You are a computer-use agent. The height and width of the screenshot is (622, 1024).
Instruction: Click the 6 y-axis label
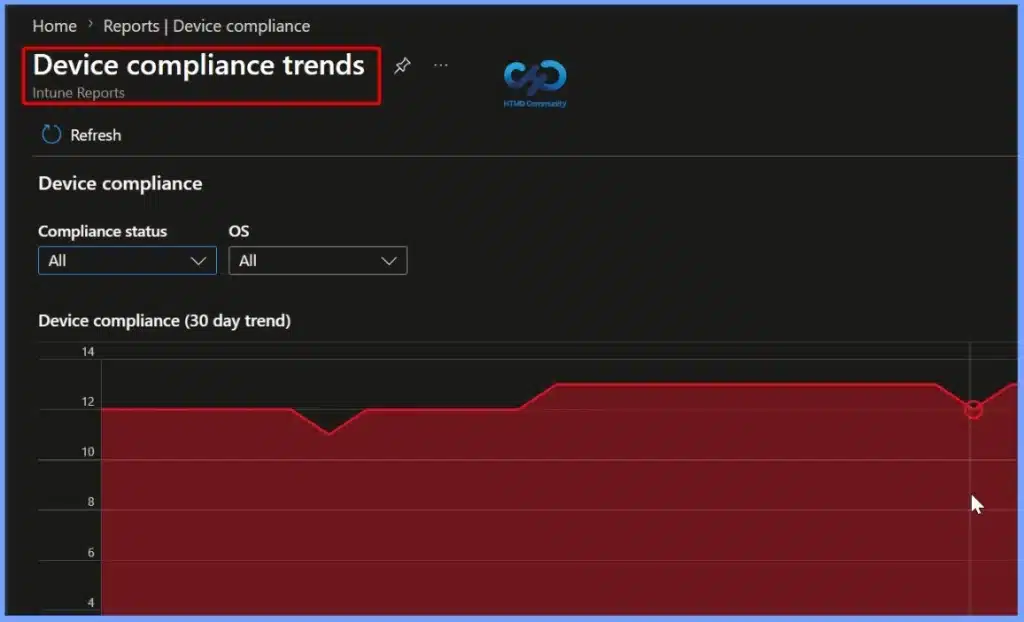(x=91, y=553)
